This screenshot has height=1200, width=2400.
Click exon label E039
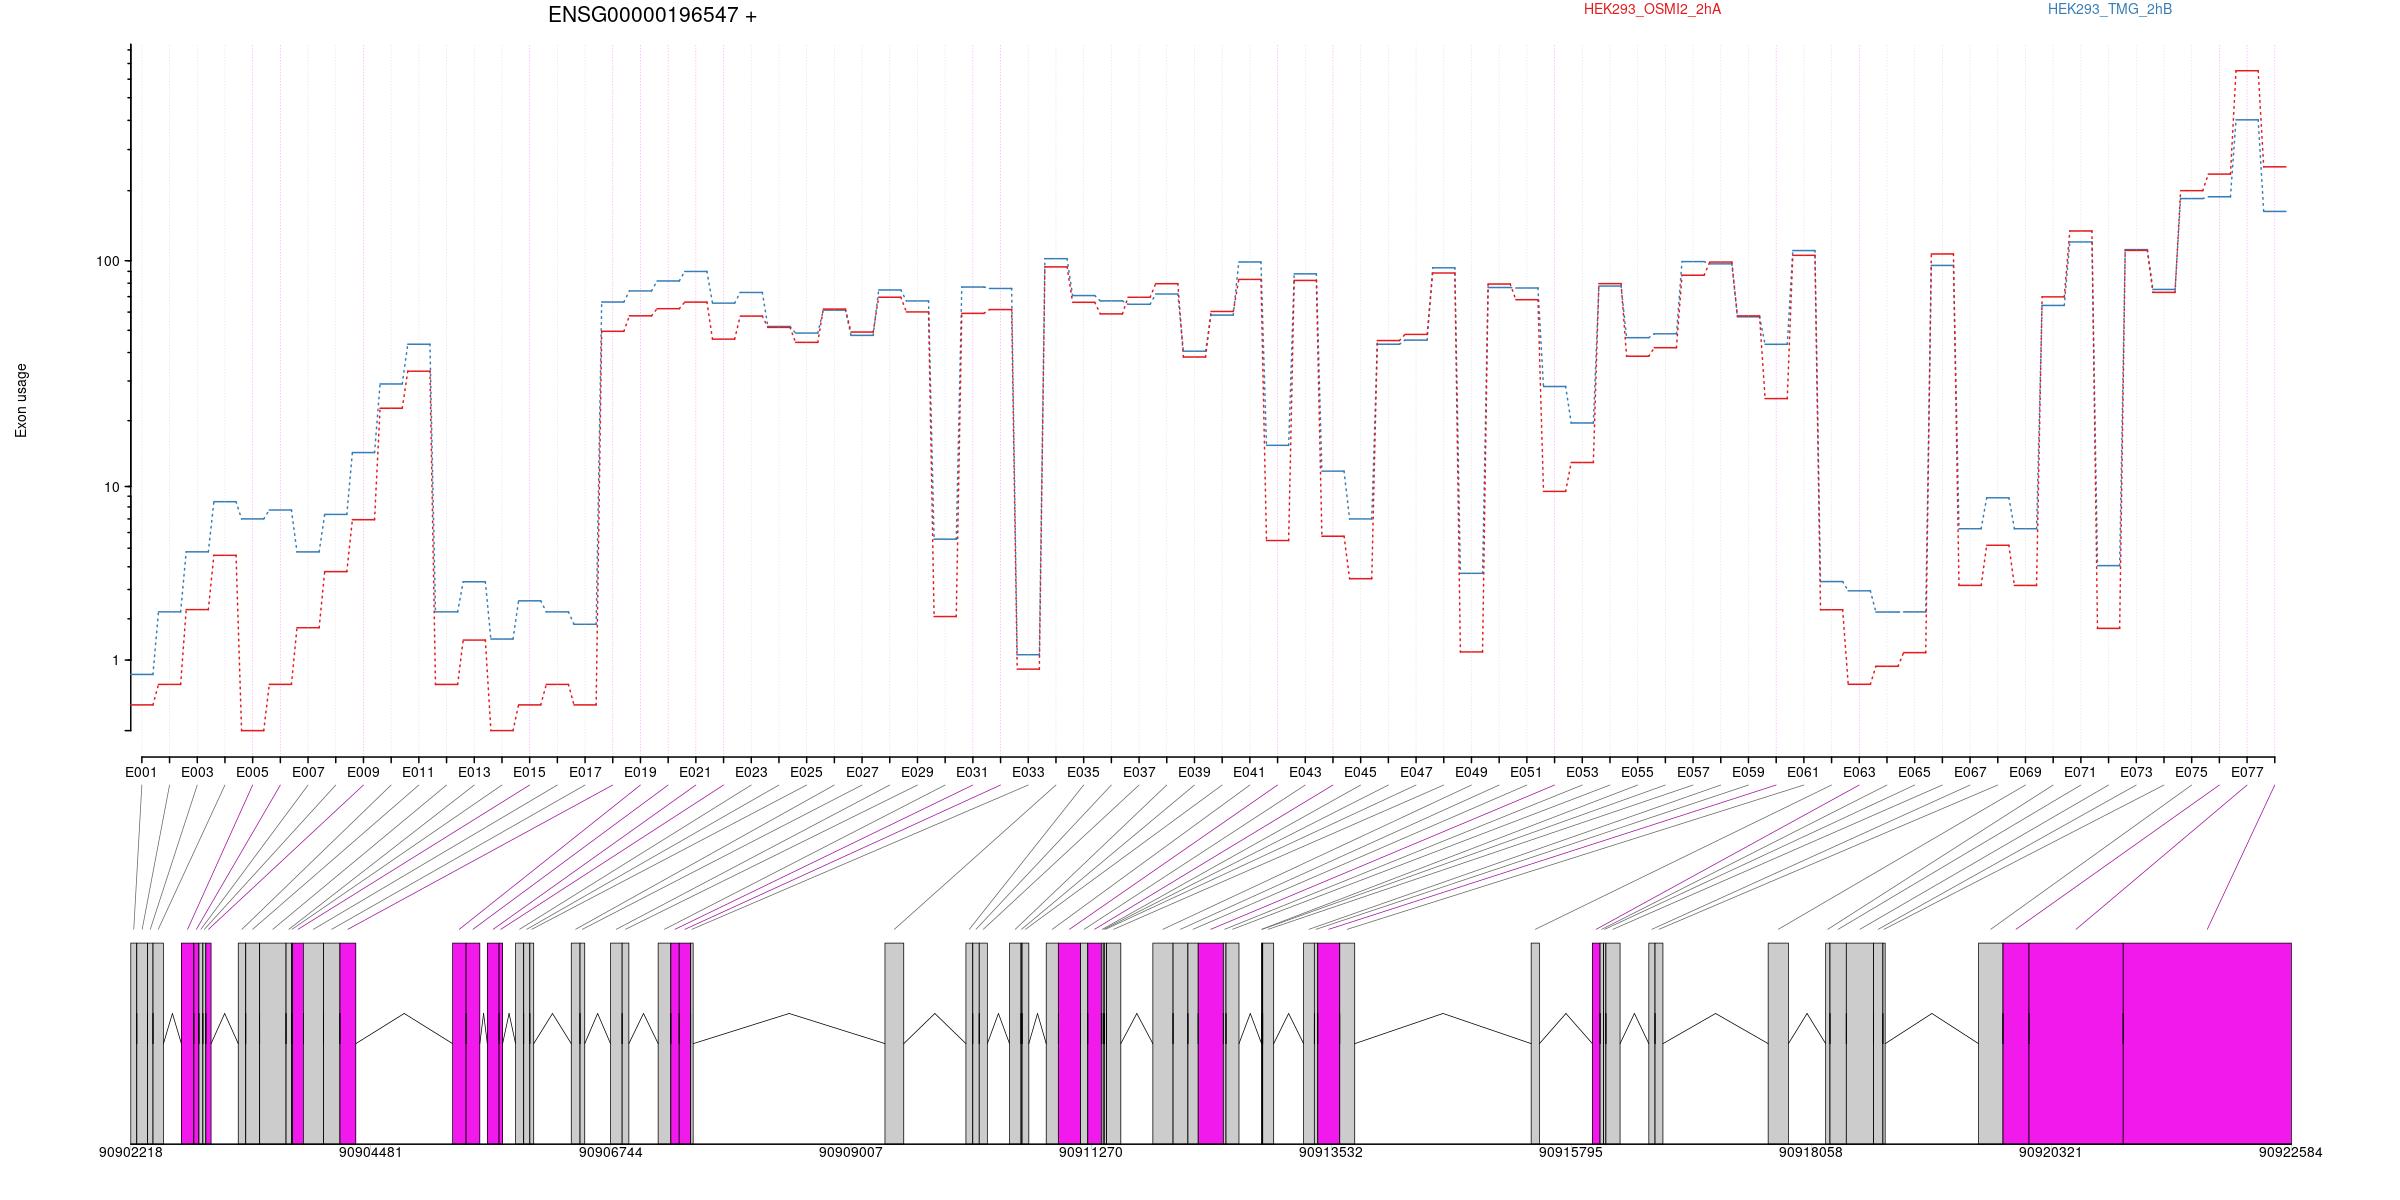1194,772
